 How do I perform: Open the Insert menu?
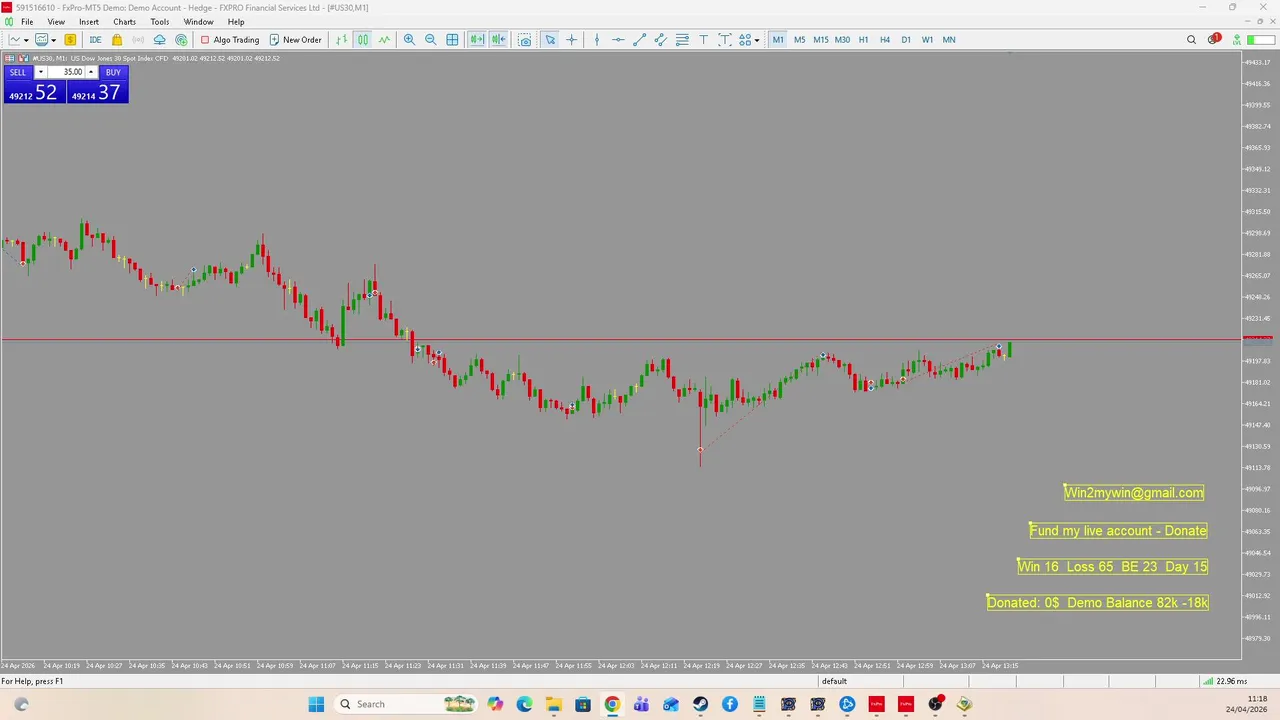tap(89, 22)
